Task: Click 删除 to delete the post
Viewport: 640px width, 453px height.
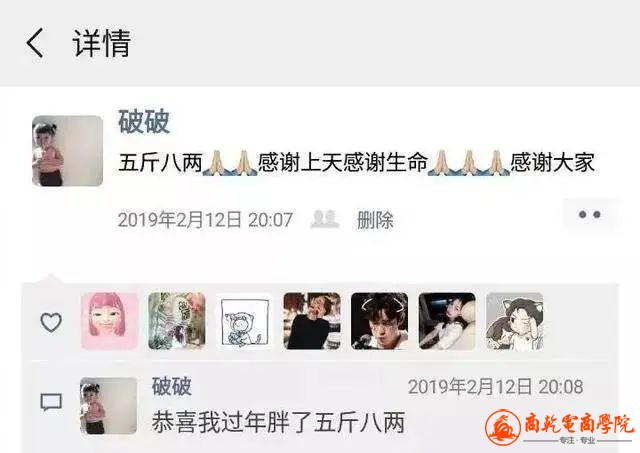Action: click(375, 220)
